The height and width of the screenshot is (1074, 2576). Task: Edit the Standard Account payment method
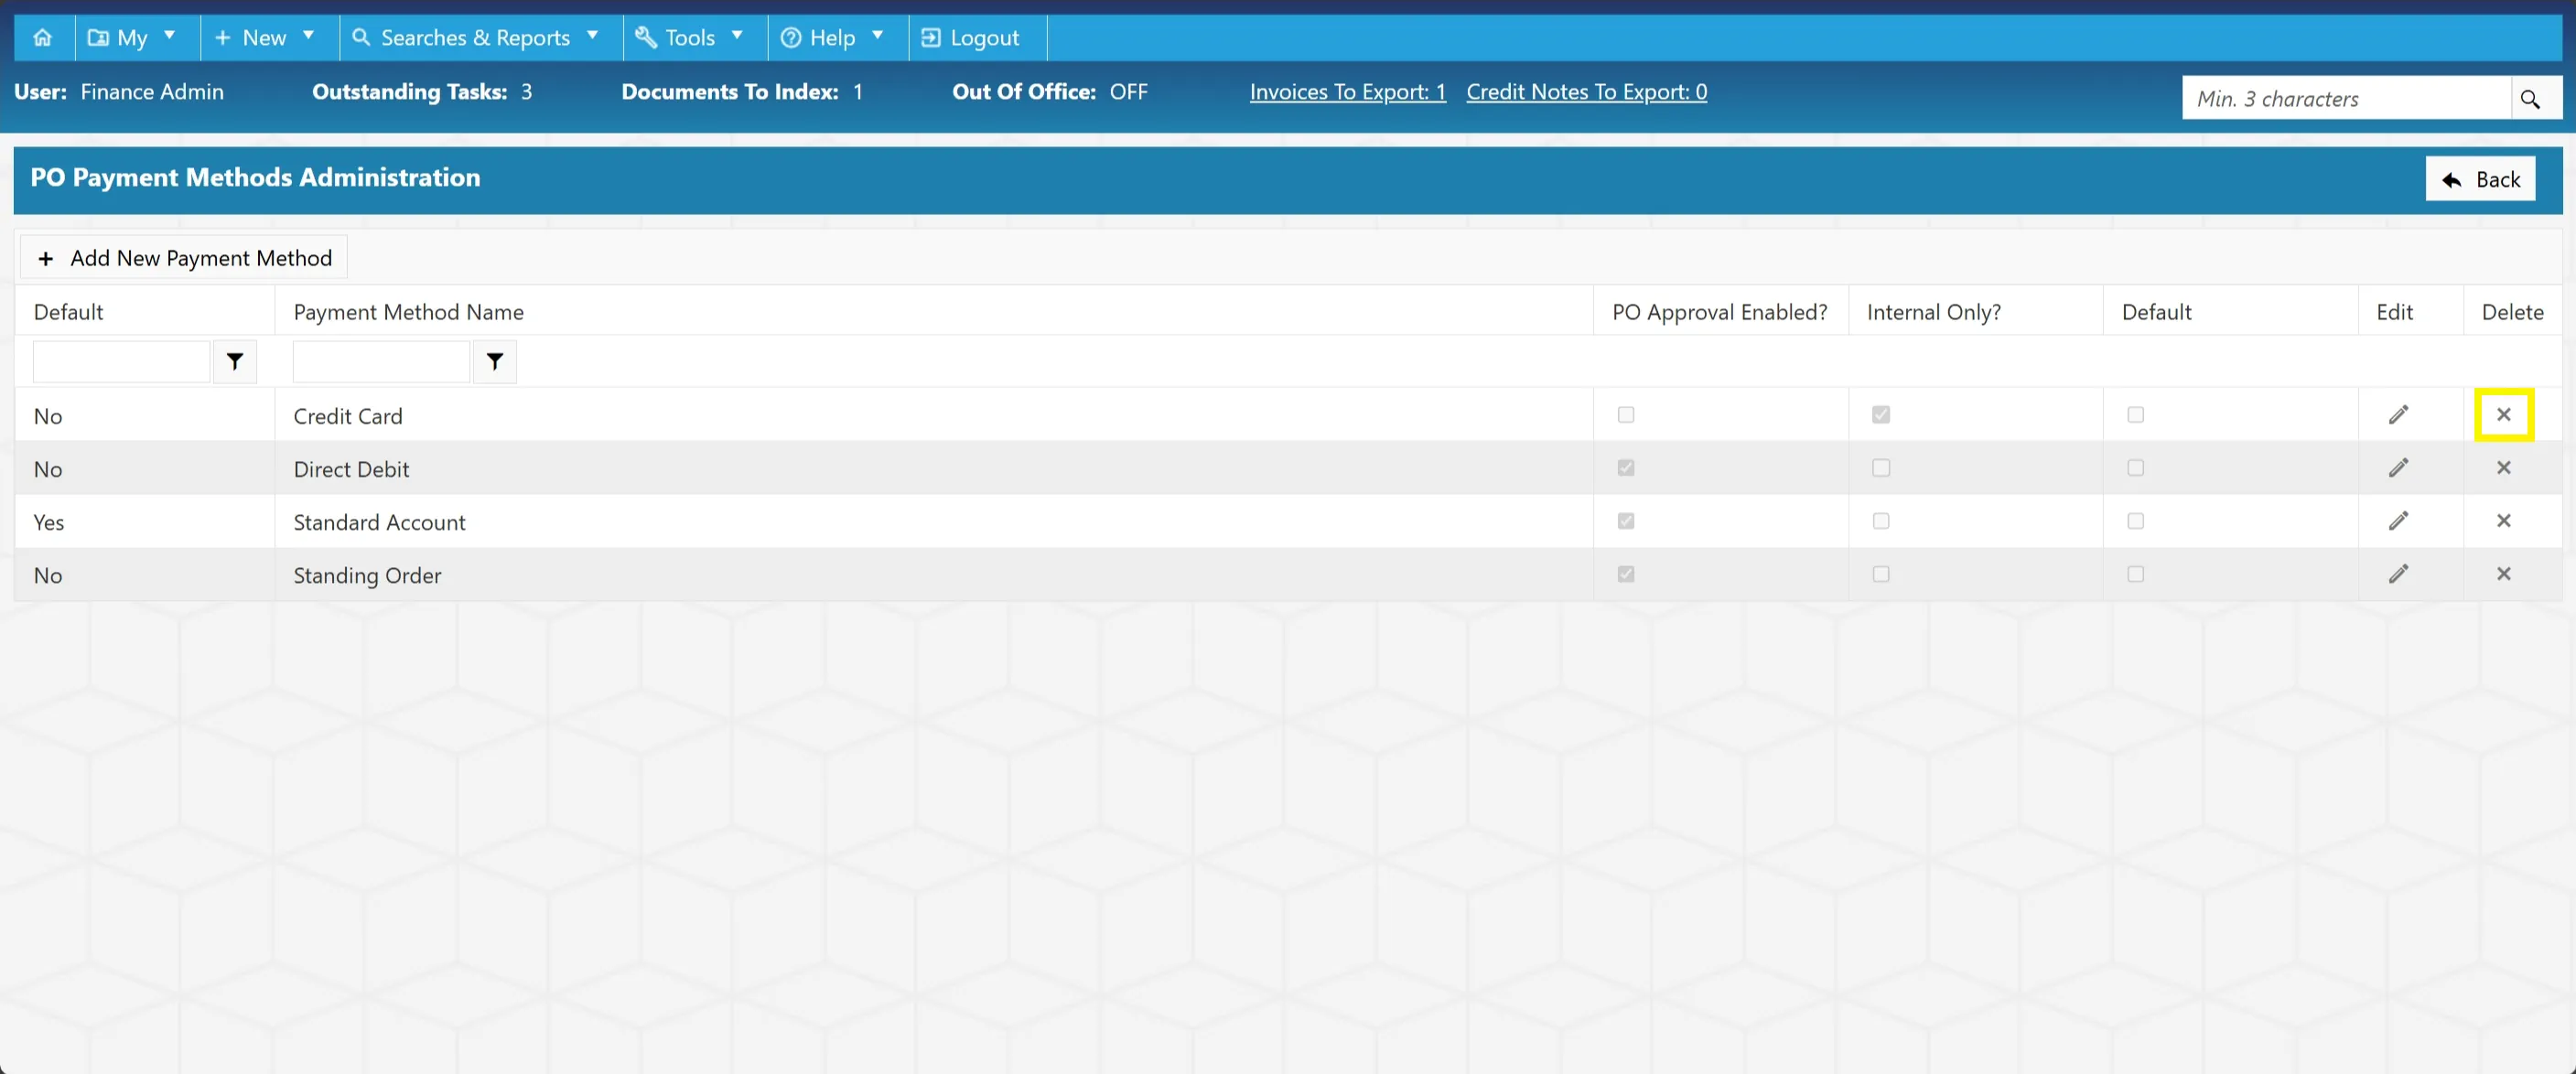(2399, 521)
